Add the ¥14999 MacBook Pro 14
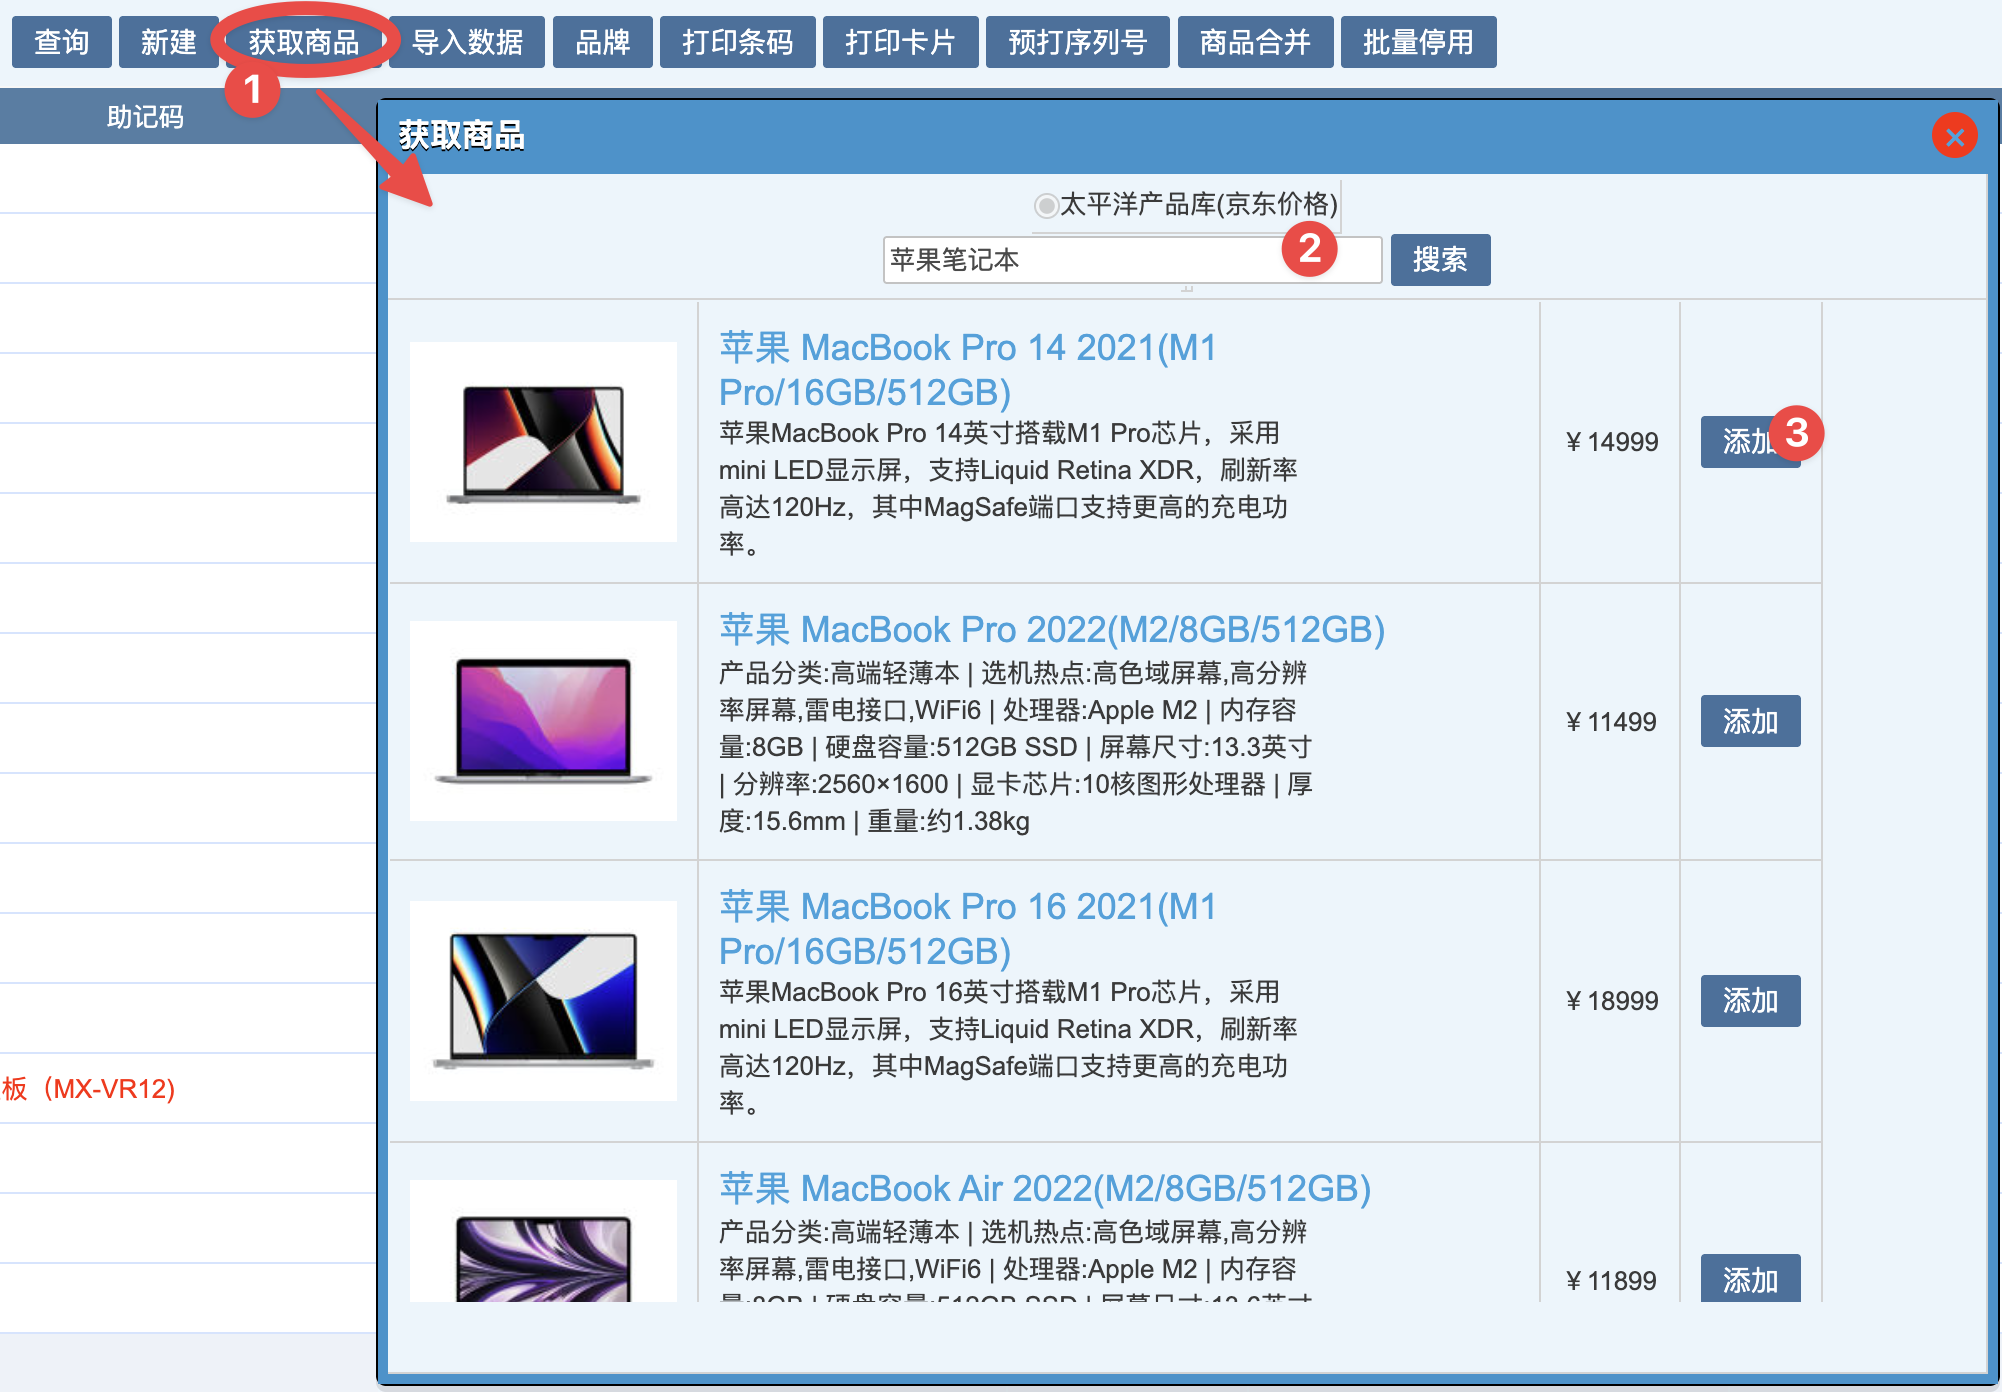This screenshot has height=1392, width=2002. click(1750, 441)
